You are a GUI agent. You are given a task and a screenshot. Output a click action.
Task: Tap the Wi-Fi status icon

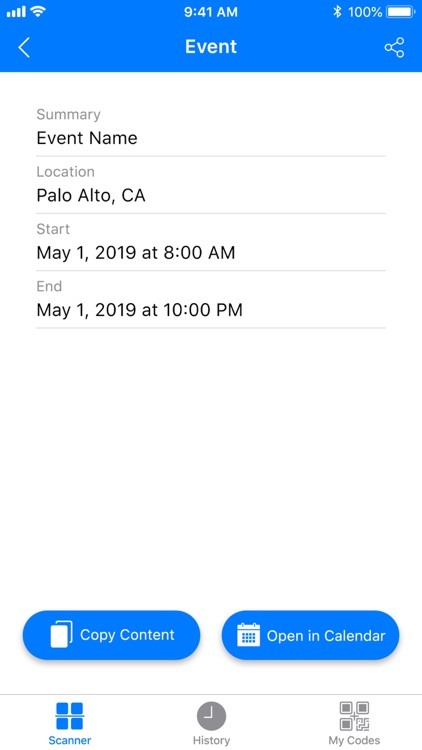pos(37,11)
